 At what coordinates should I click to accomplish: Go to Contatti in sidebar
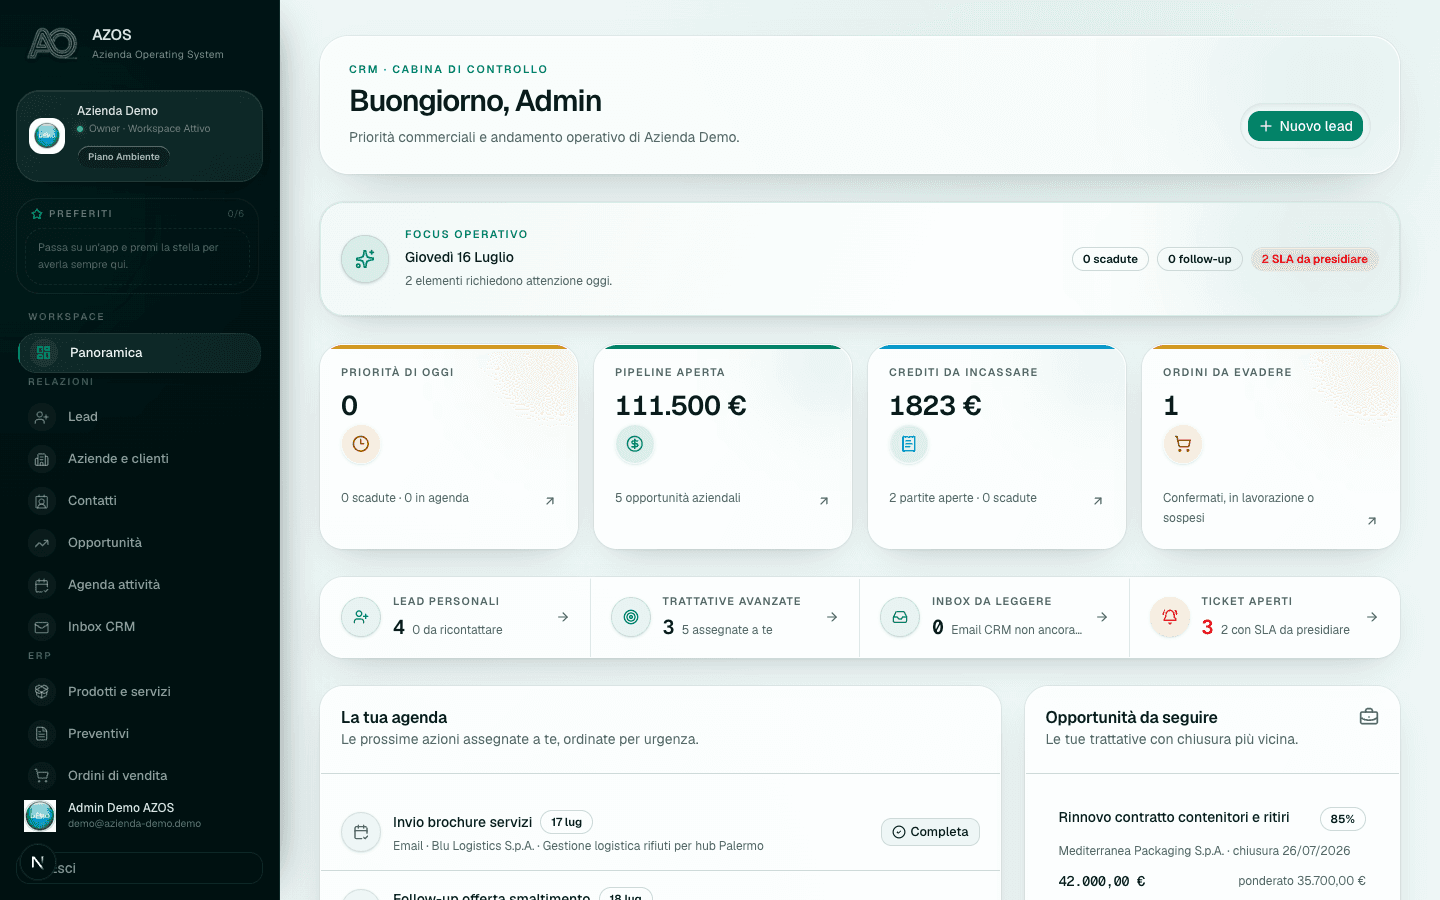pyautogui.click(x=140, y=501)
